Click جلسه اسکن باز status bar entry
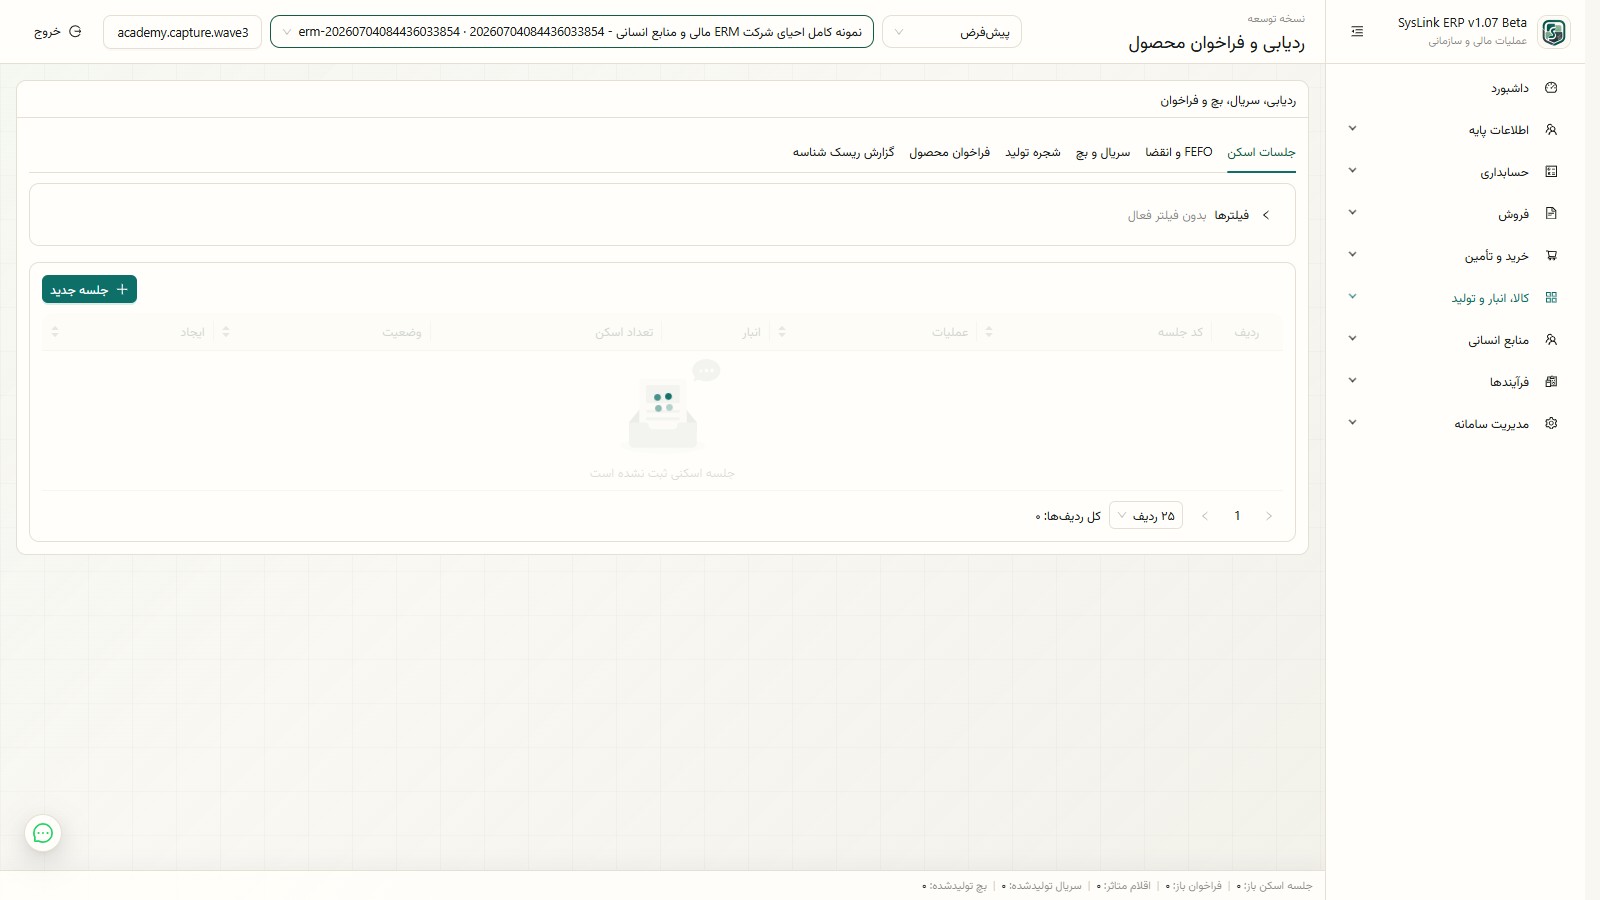This screenshot has width=1600, height=900. [x=1275, y=886]
